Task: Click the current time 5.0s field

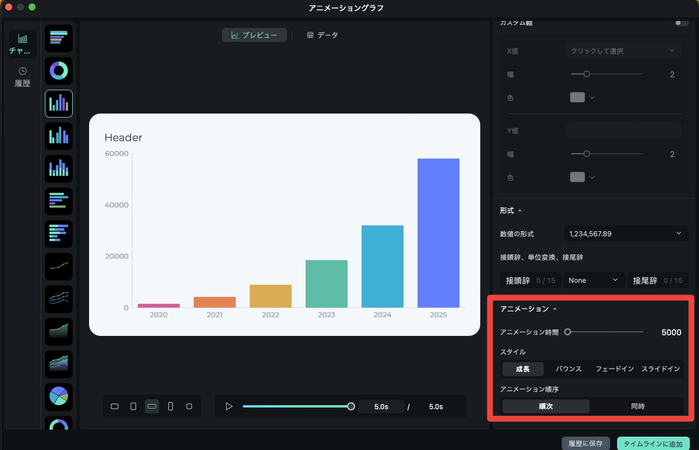Action: click(x=381, y=407)
